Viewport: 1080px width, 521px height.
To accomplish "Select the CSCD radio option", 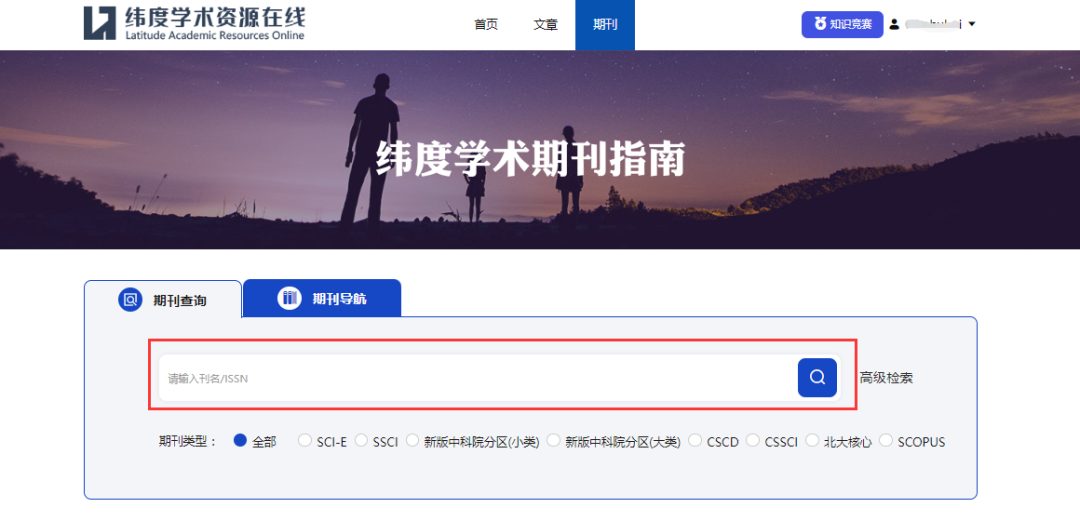I will click(x=695, y=441).
